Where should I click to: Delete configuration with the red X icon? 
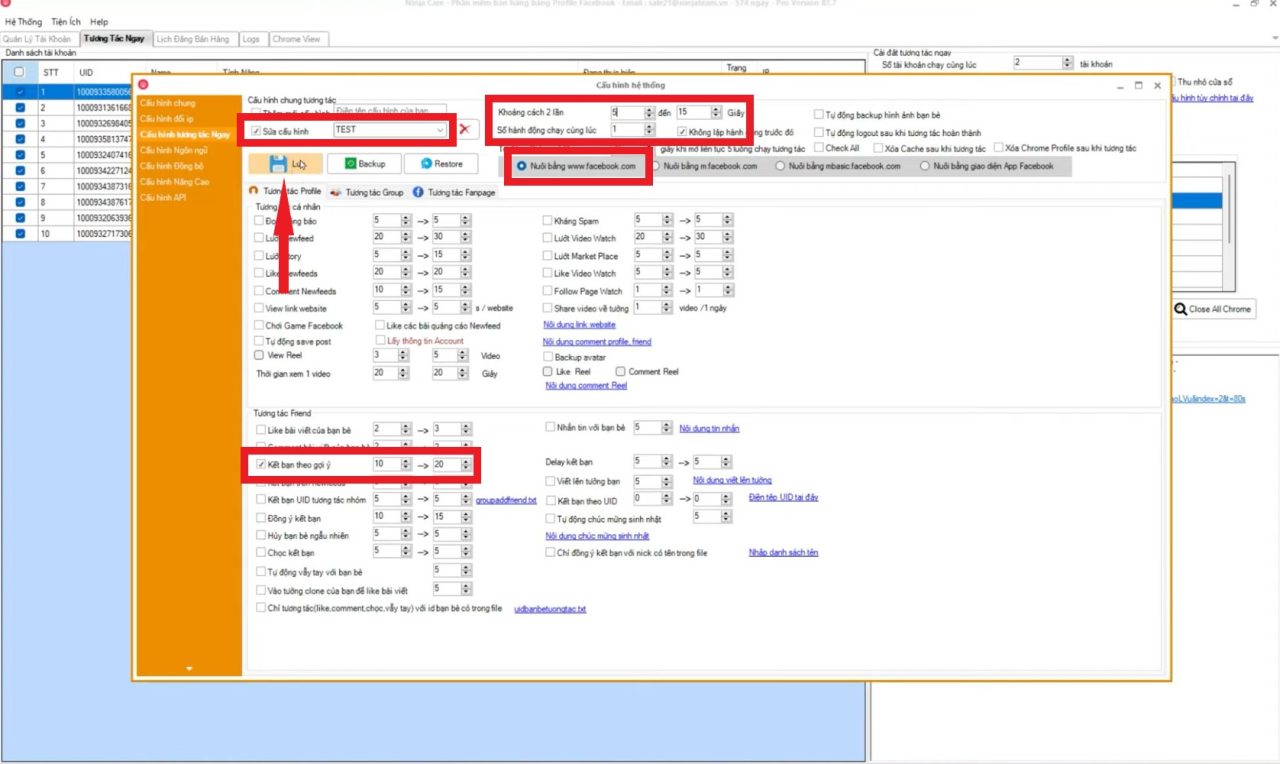(x=465, y=130)
